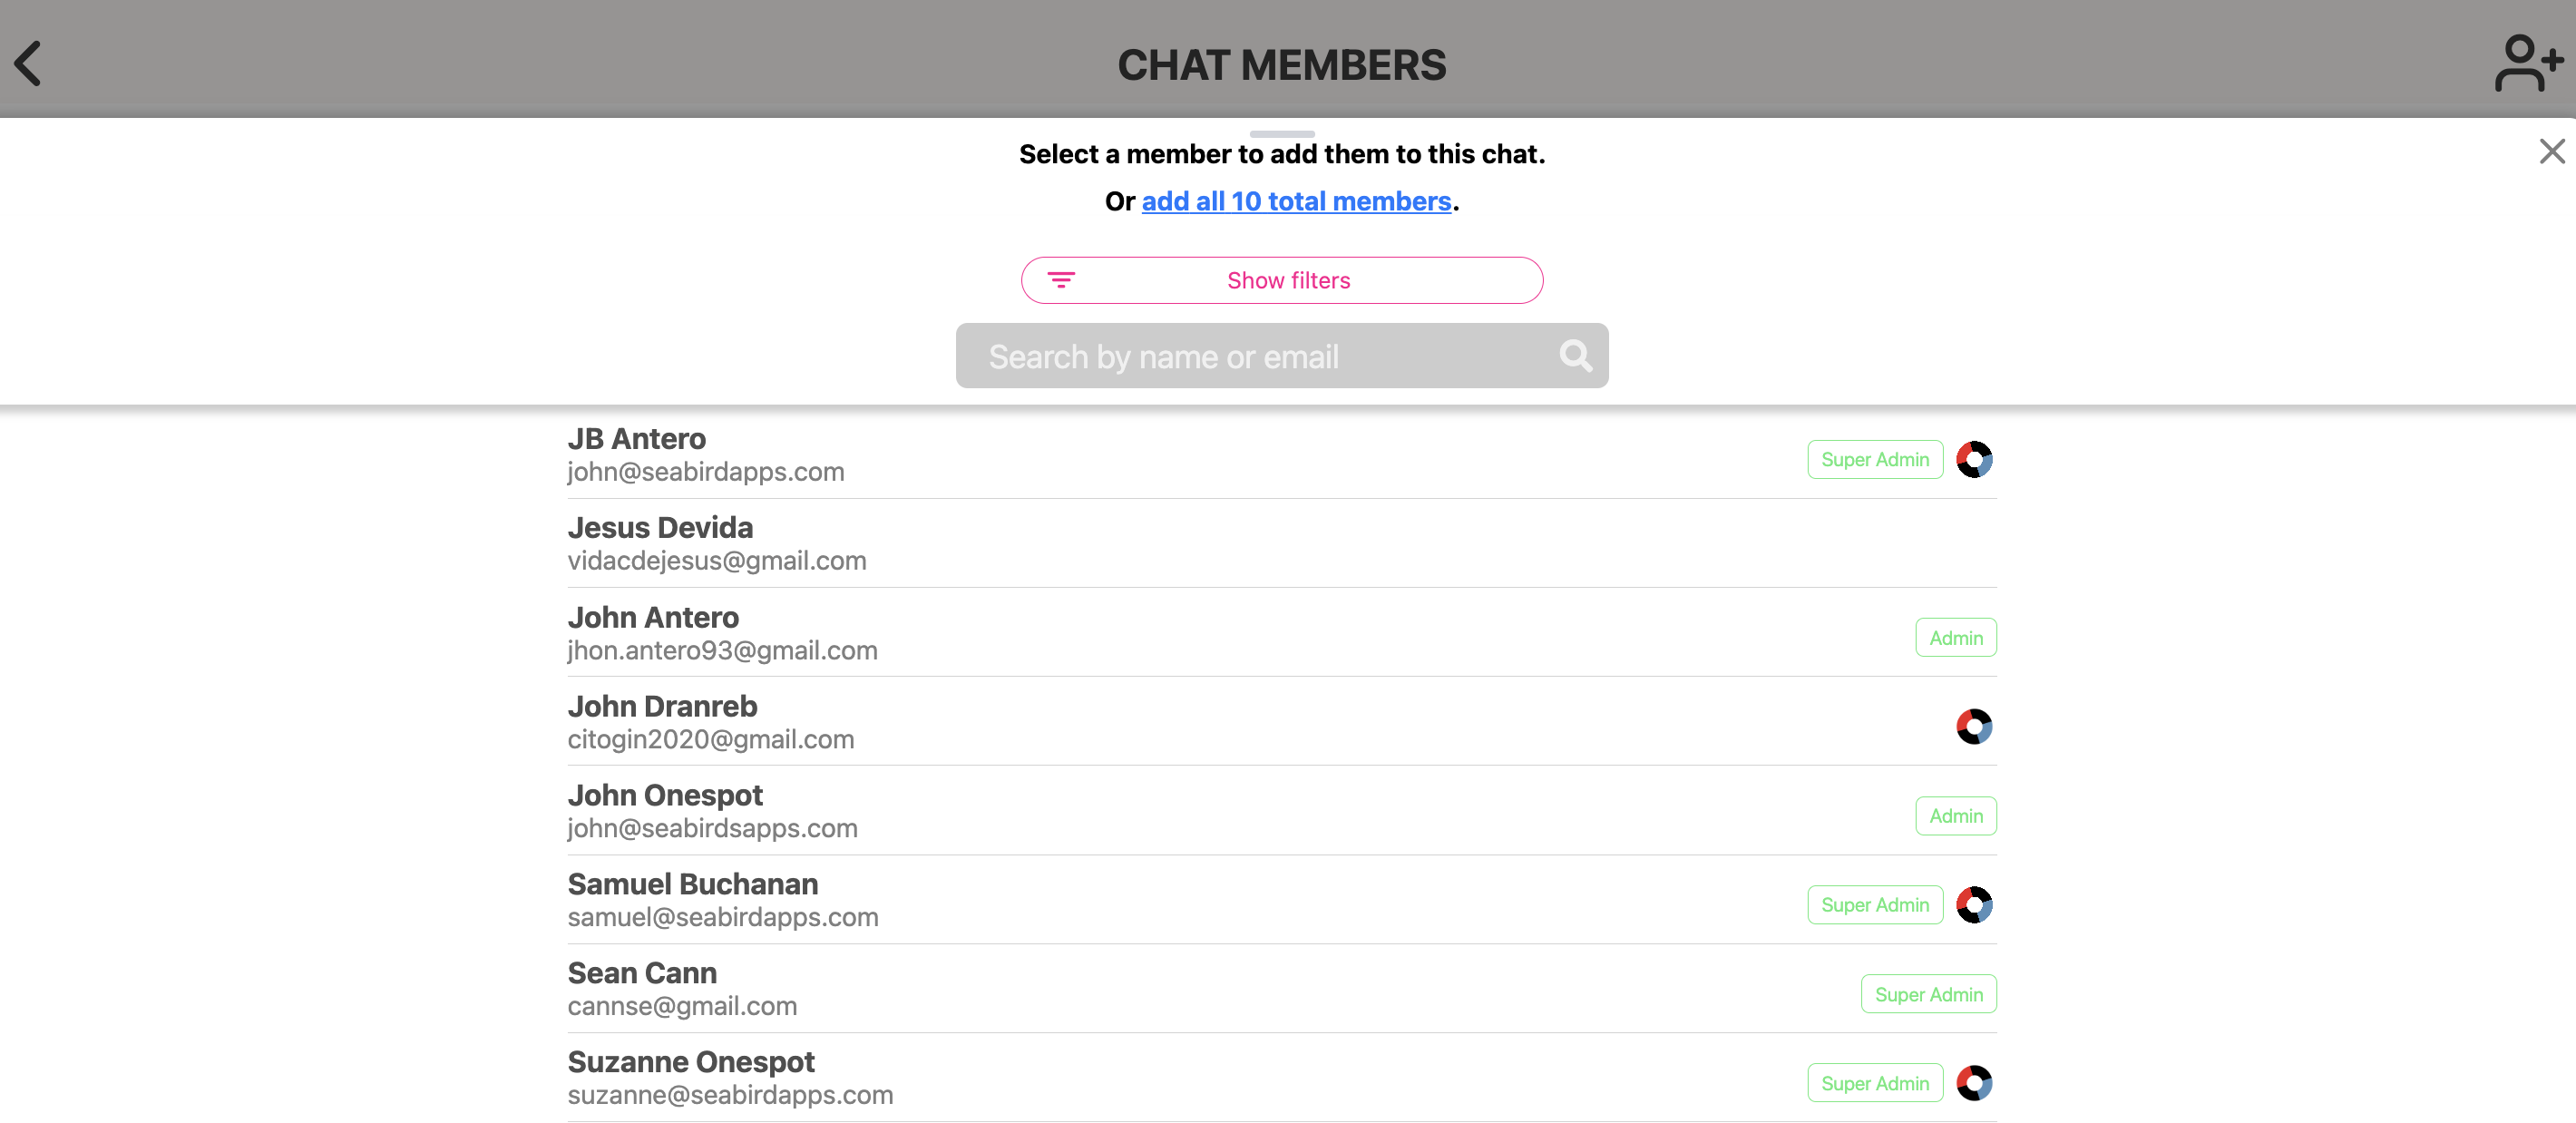
Task: Click the Super Admin badge for JB Antero
Action: coord(1874,459)
